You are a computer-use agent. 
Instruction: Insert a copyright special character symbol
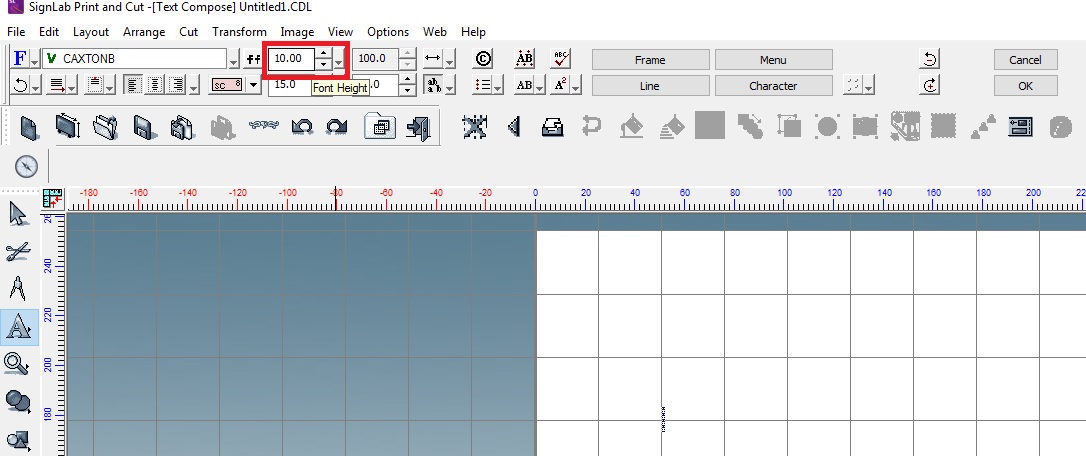[x=483, y=59]
